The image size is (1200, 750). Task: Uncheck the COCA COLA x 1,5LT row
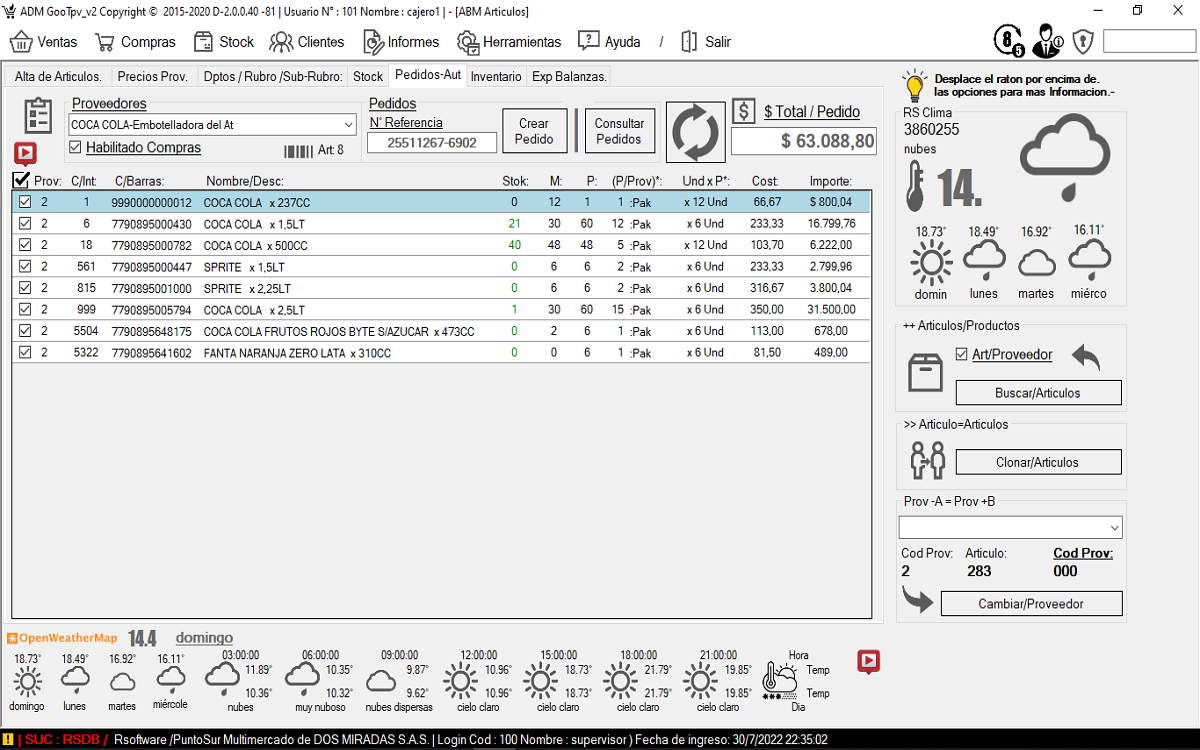coord(26,224)
